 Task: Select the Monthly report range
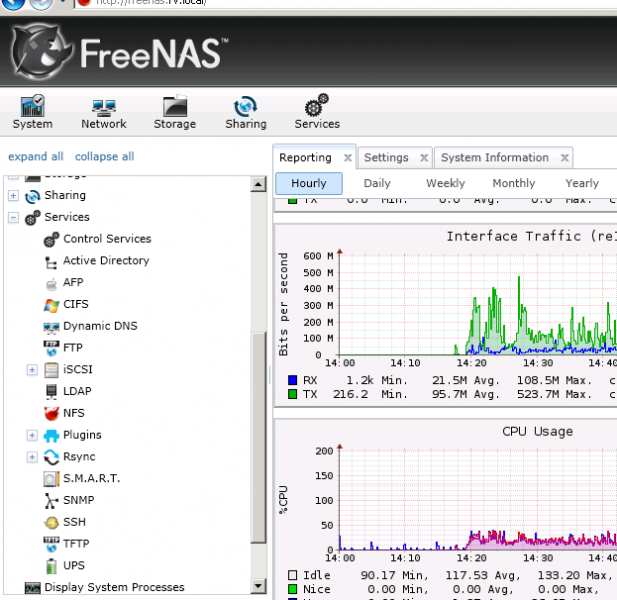pyautogui.click(x=514, y=183)
